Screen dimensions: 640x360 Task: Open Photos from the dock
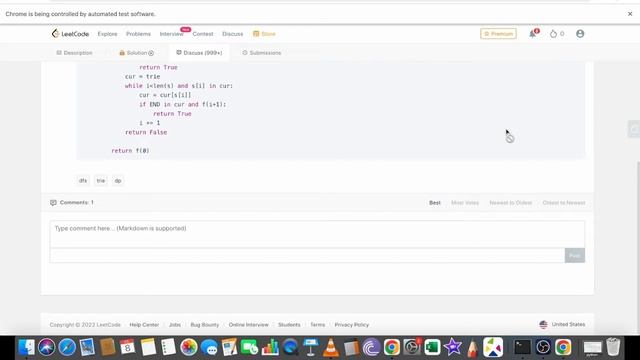coord(189,347)
